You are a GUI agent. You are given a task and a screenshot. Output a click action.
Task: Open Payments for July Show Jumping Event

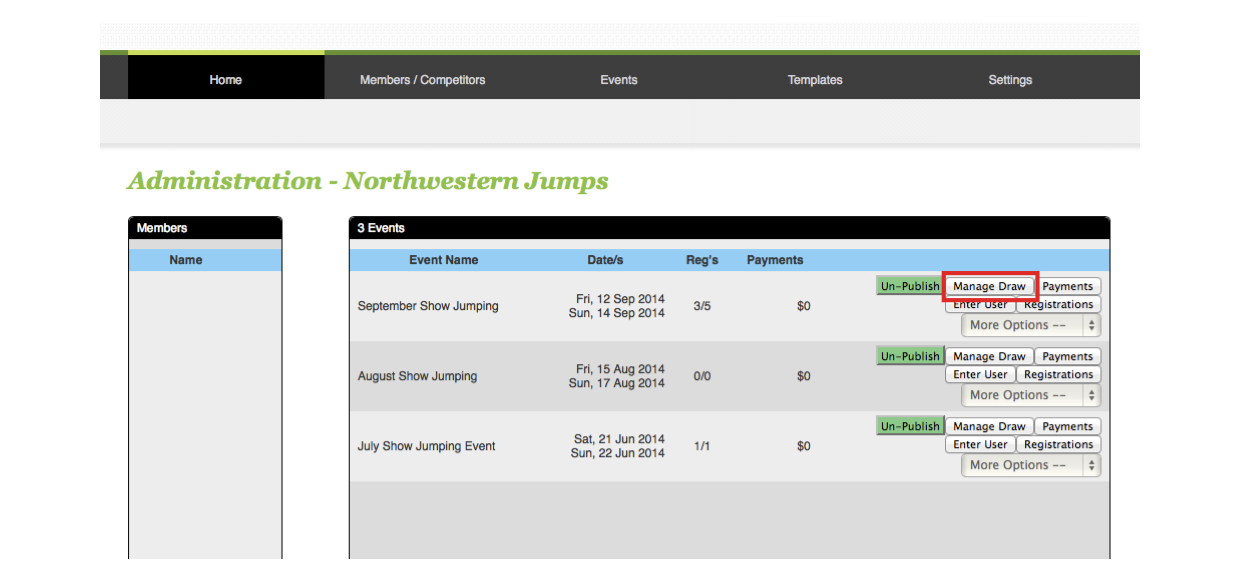(x=1067, y=426)
